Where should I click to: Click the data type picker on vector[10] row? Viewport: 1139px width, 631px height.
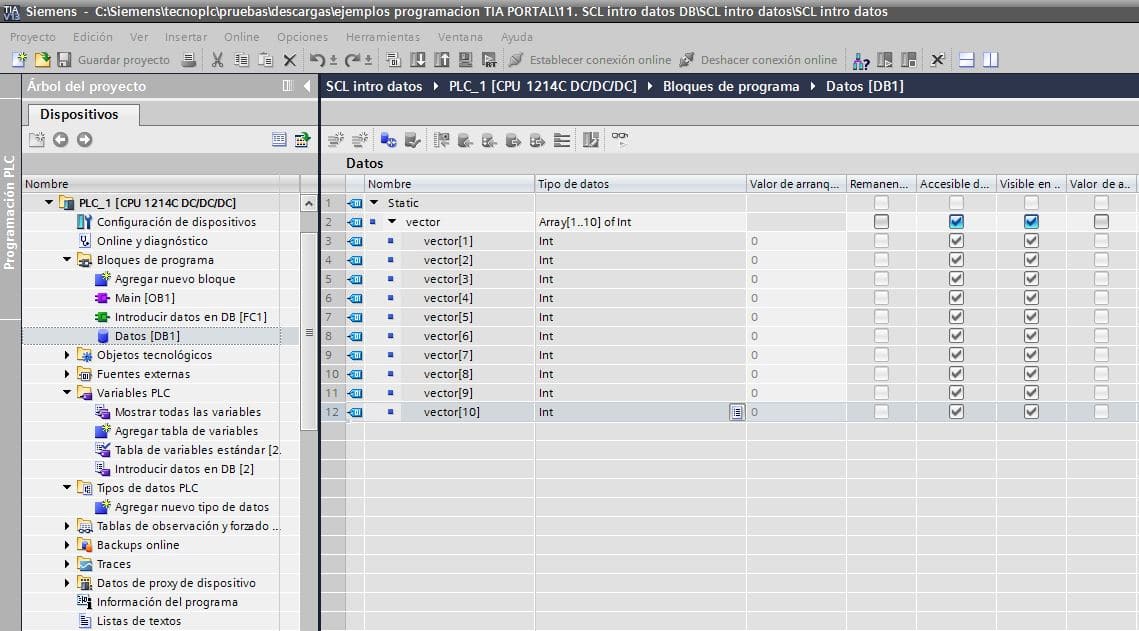click(737, 412)
